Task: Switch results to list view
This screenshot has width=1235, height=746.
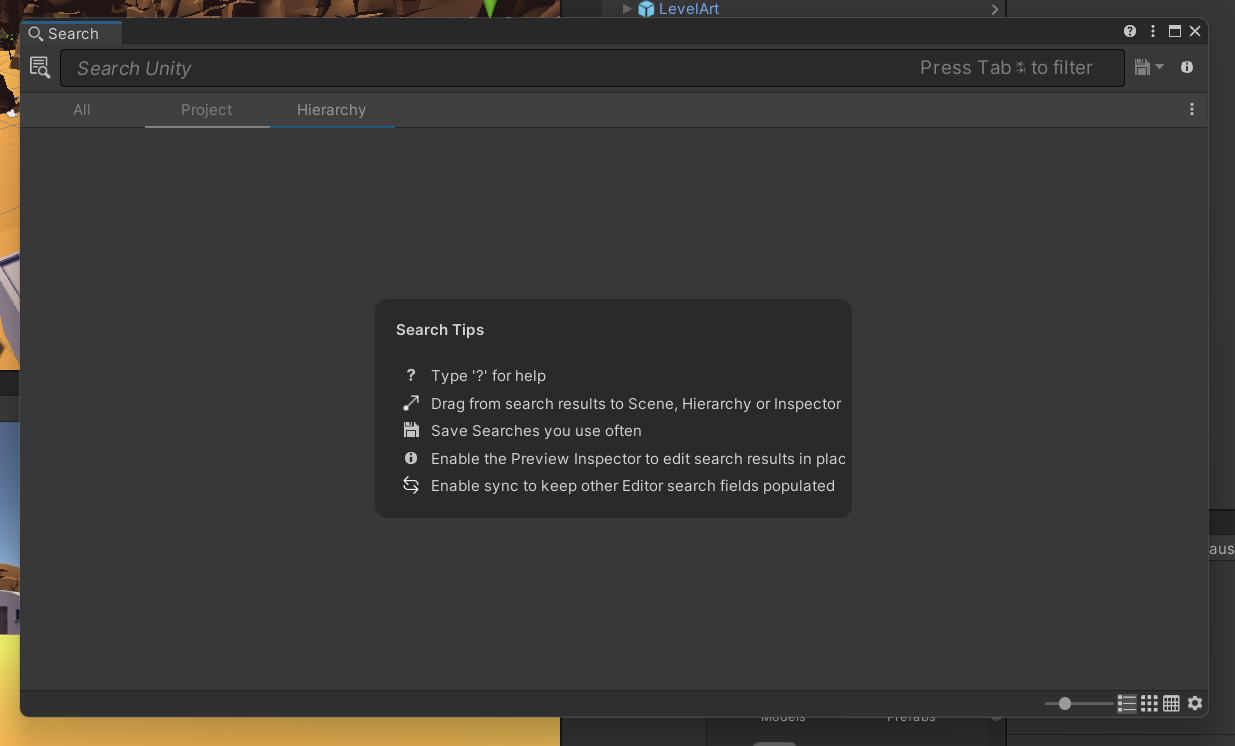Action: (x=1127, y=704)
